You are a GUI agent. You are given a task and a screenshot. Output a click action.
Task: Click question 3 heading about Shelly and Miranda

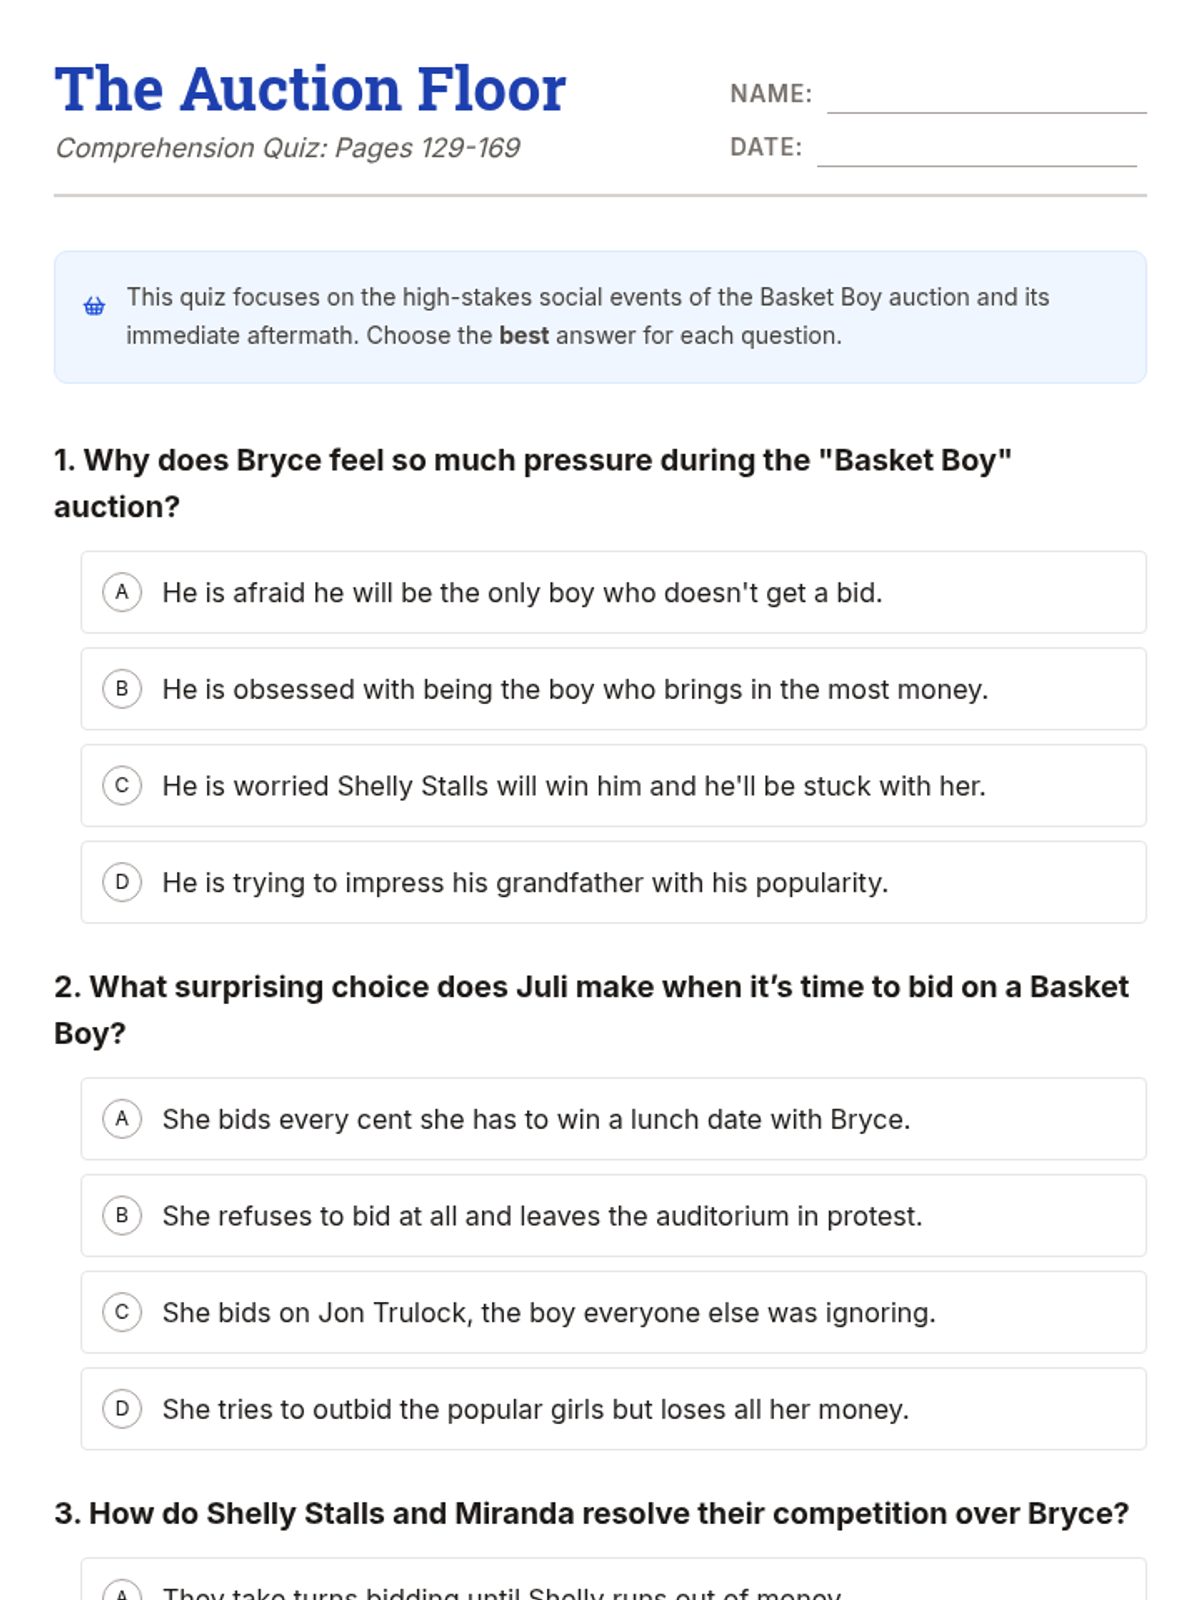[591, 1513]
